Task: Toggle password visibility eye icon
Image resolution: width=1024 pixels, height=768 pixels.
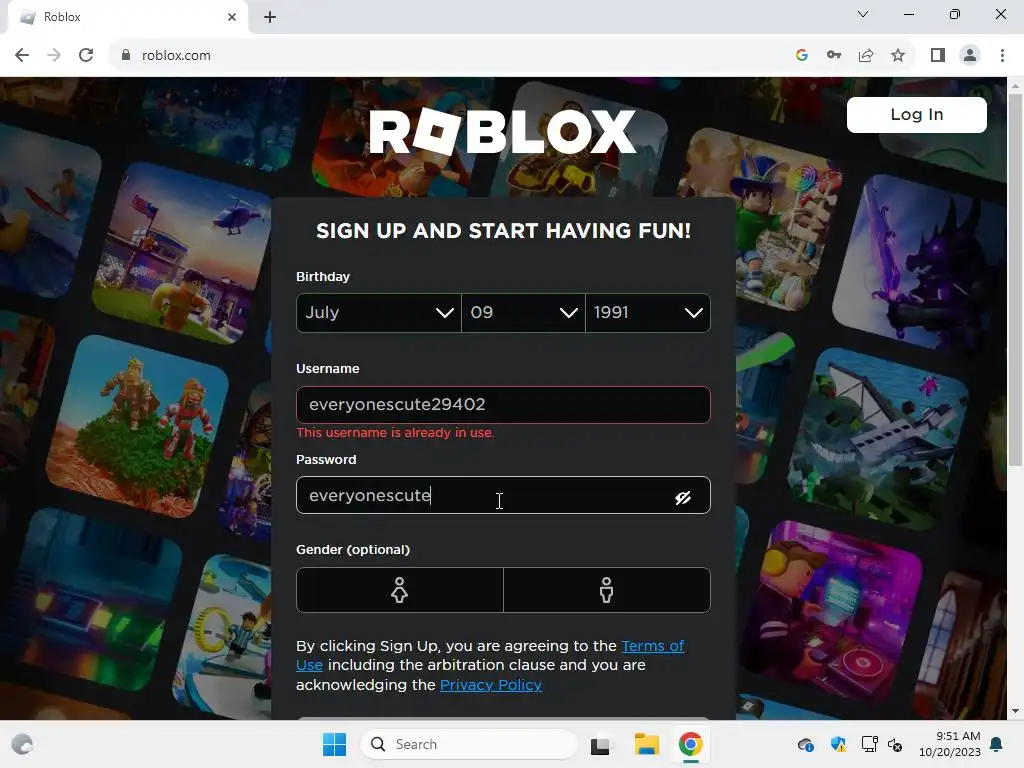Action: 683,498
